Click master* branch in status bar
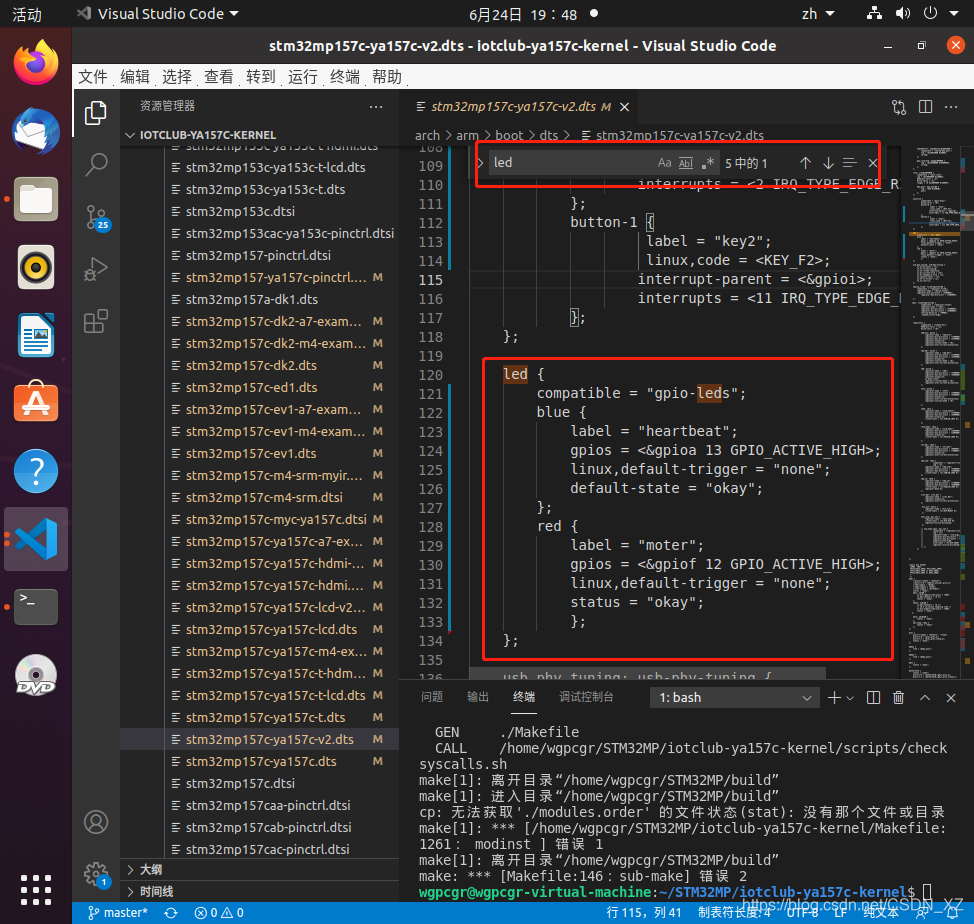 (117, 913)
